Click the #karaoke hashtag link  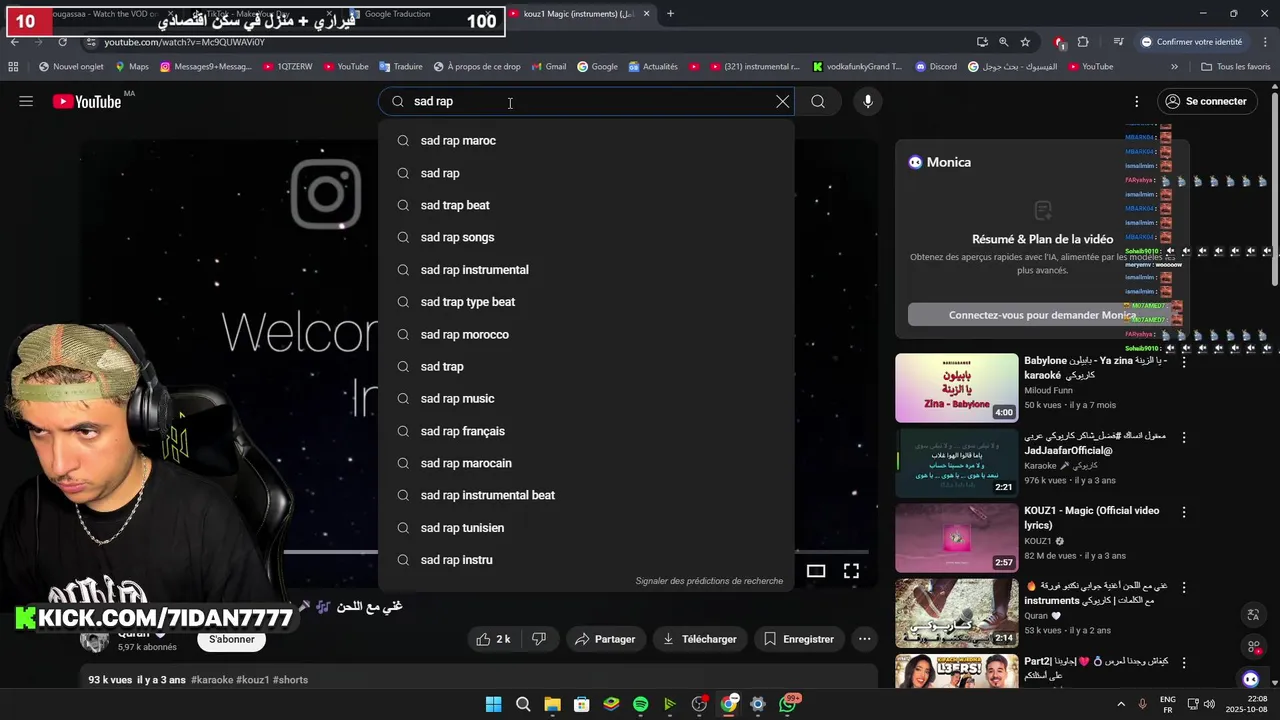(212, 680)
